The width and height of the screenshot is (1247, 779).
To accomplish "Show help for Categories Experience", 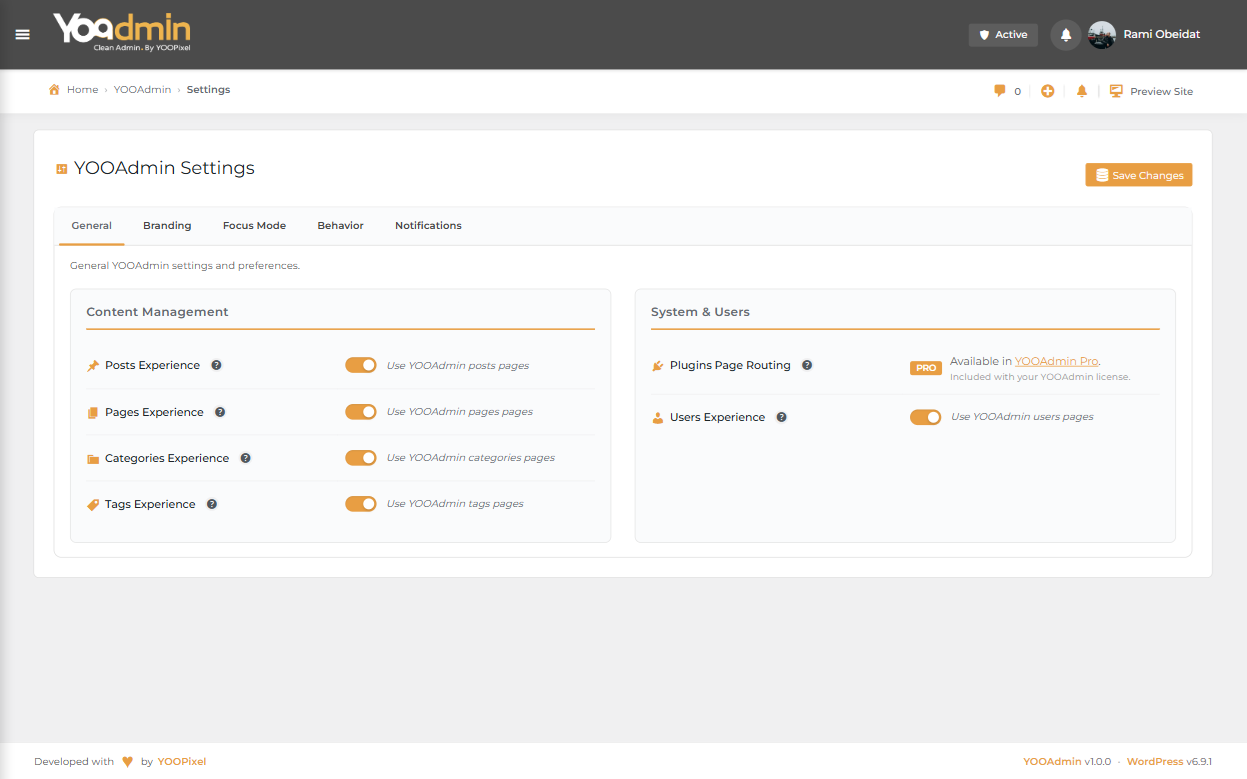I will pos(245,458).
